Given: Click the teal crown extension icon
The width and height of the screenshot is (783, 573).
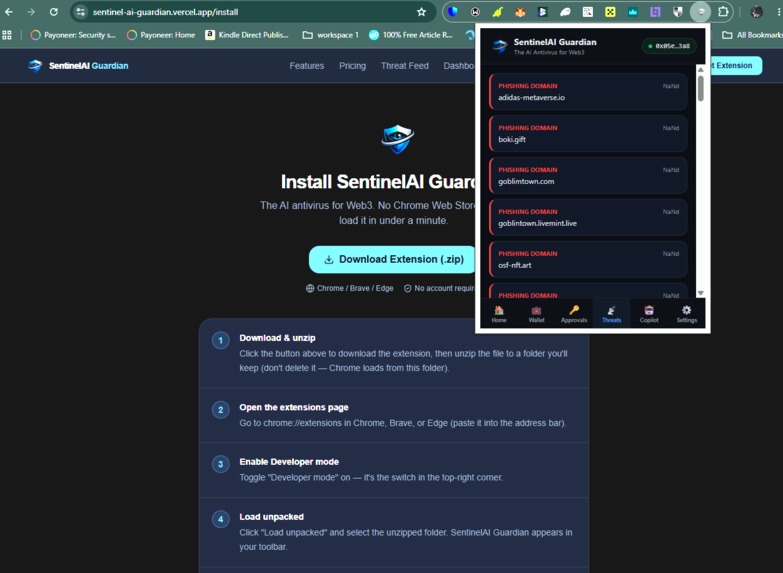Looking at the screenshot, I should [x=633, y=11].
